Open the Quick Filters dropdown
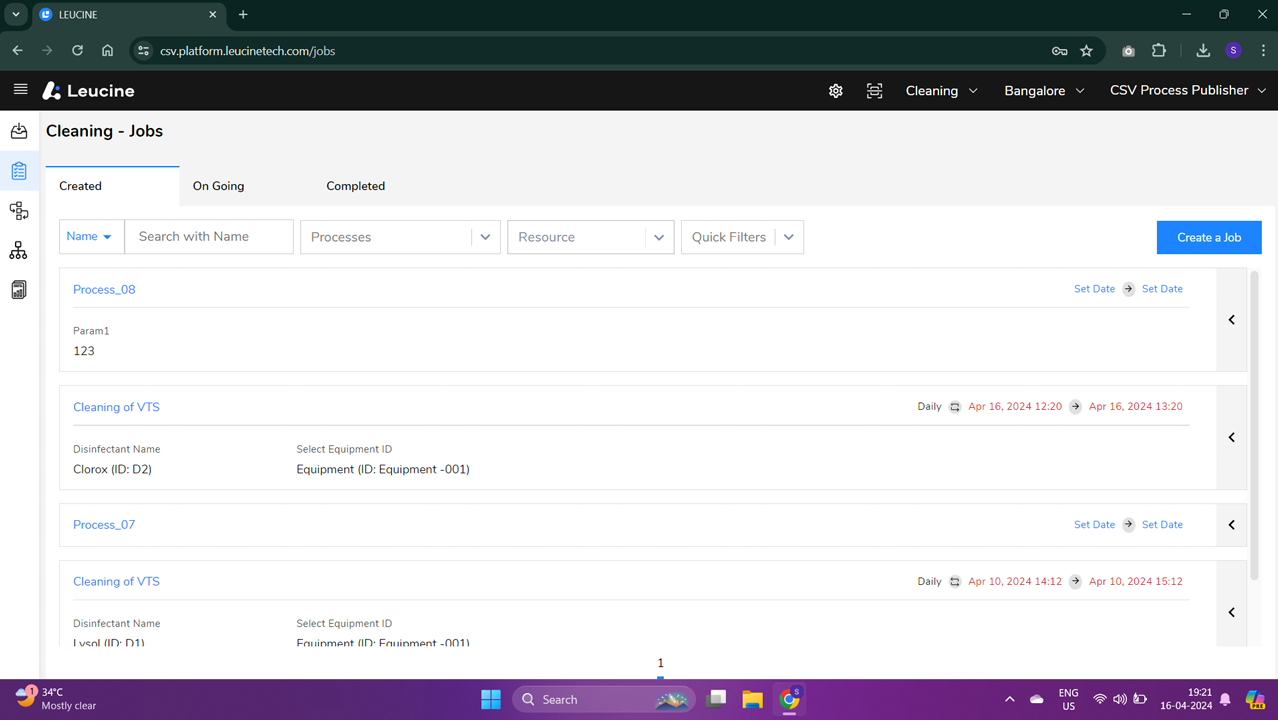The height and width of the screenshot is (721, 1278). click(789, 237)
